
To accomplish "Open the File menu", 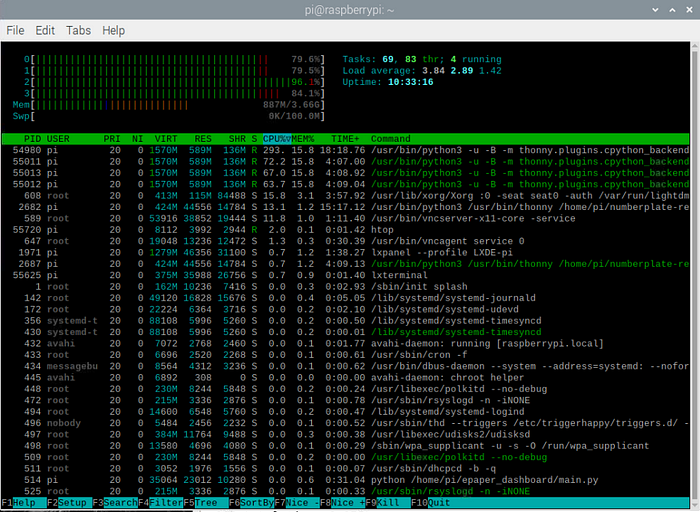I will (15, 30).
